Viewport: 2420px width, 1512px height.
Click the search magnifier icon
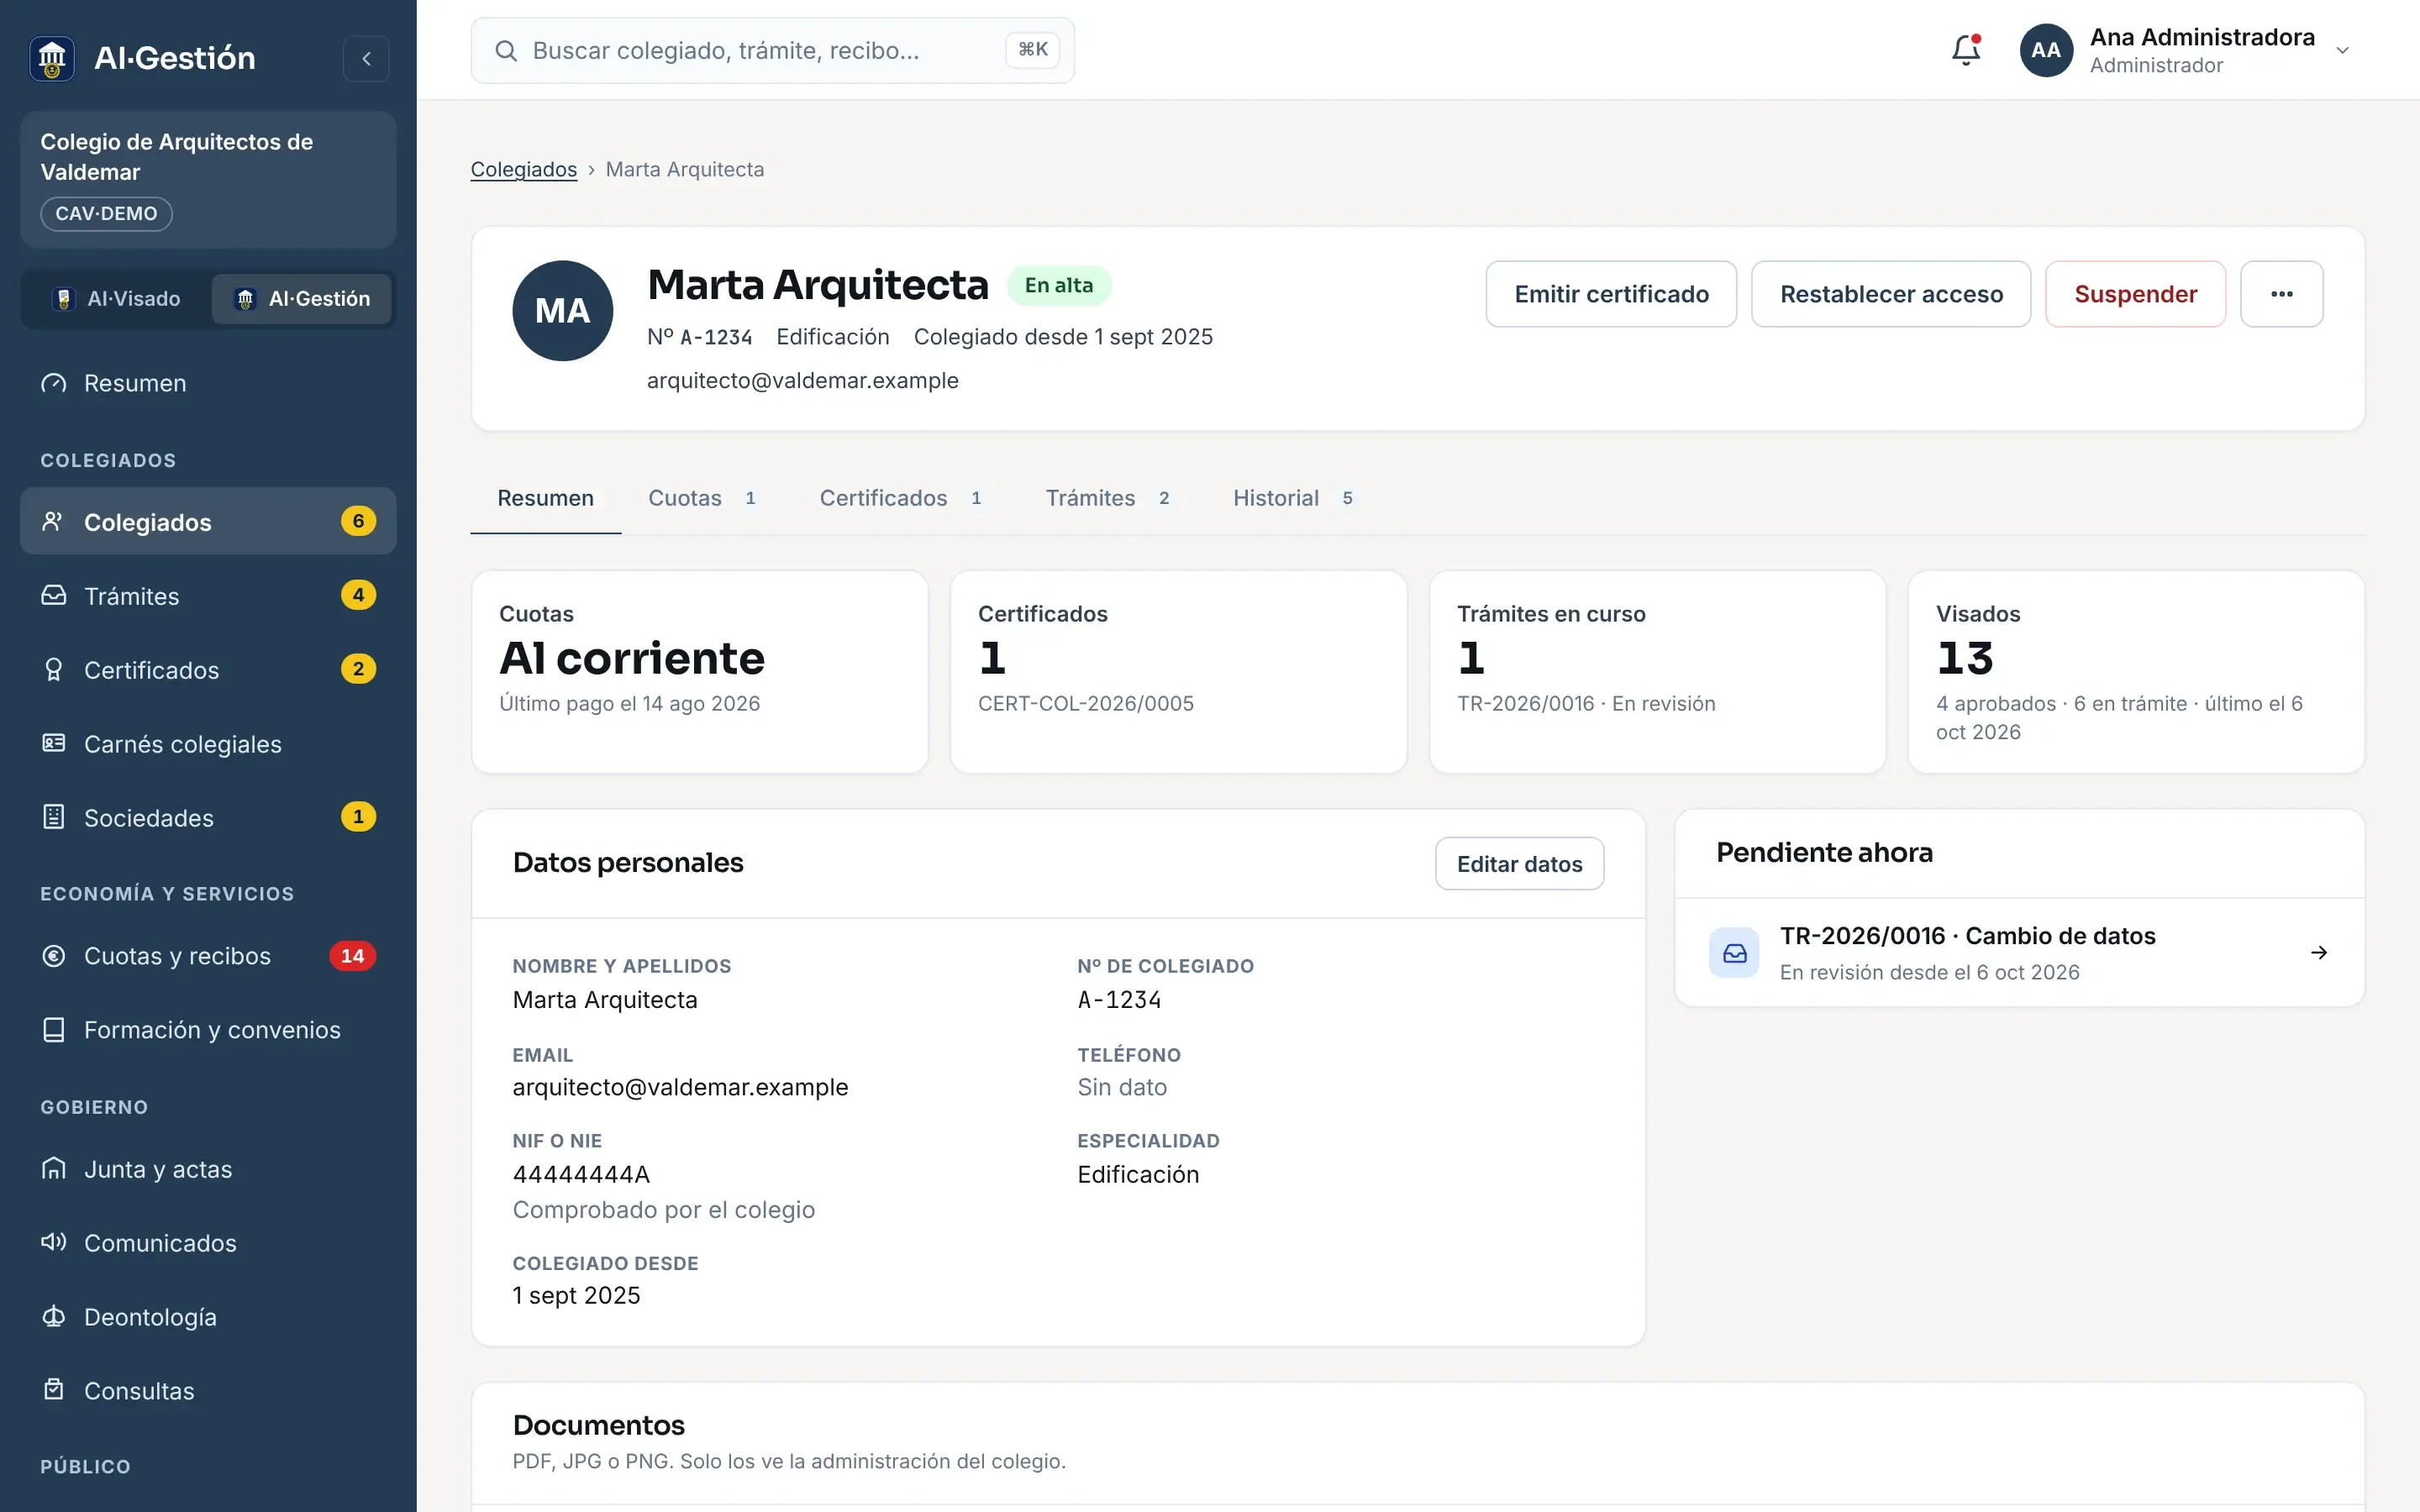[506, 51]
